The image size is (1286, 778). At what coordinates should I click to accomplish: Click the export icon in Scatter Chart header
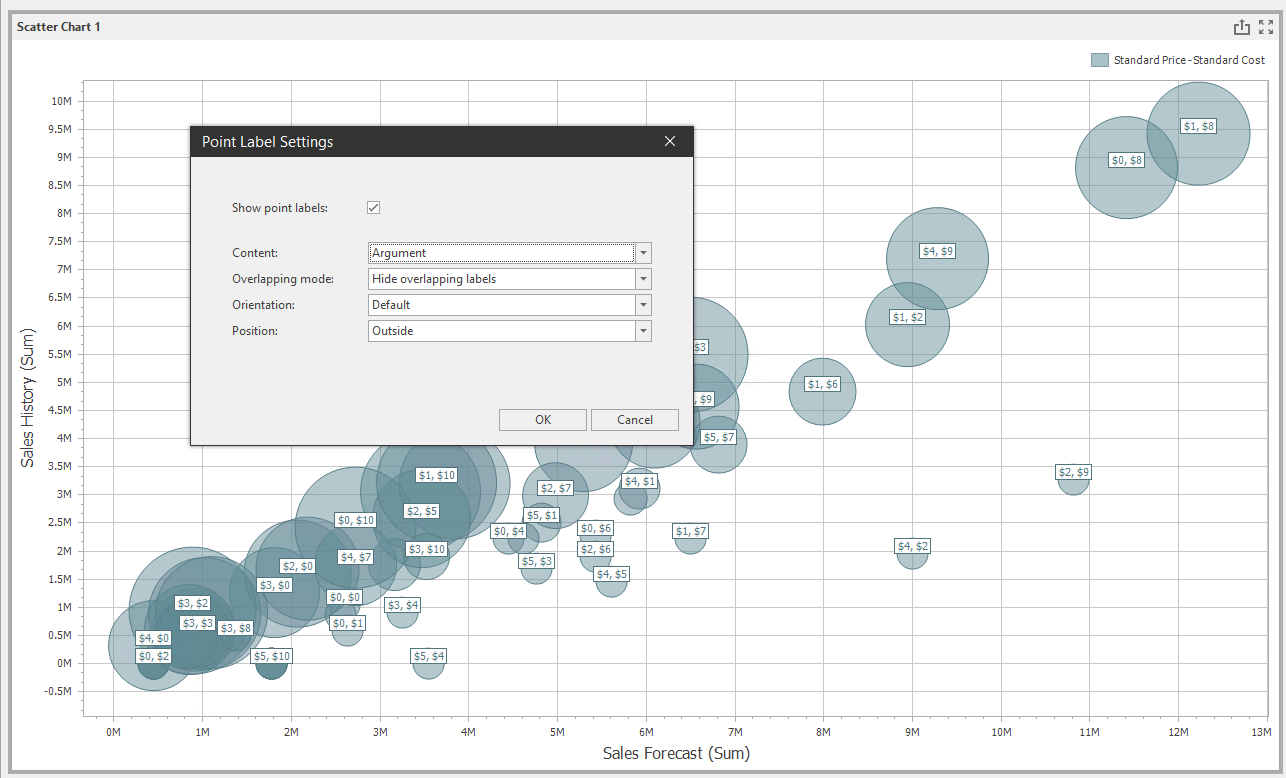(x=1242, y=27)
